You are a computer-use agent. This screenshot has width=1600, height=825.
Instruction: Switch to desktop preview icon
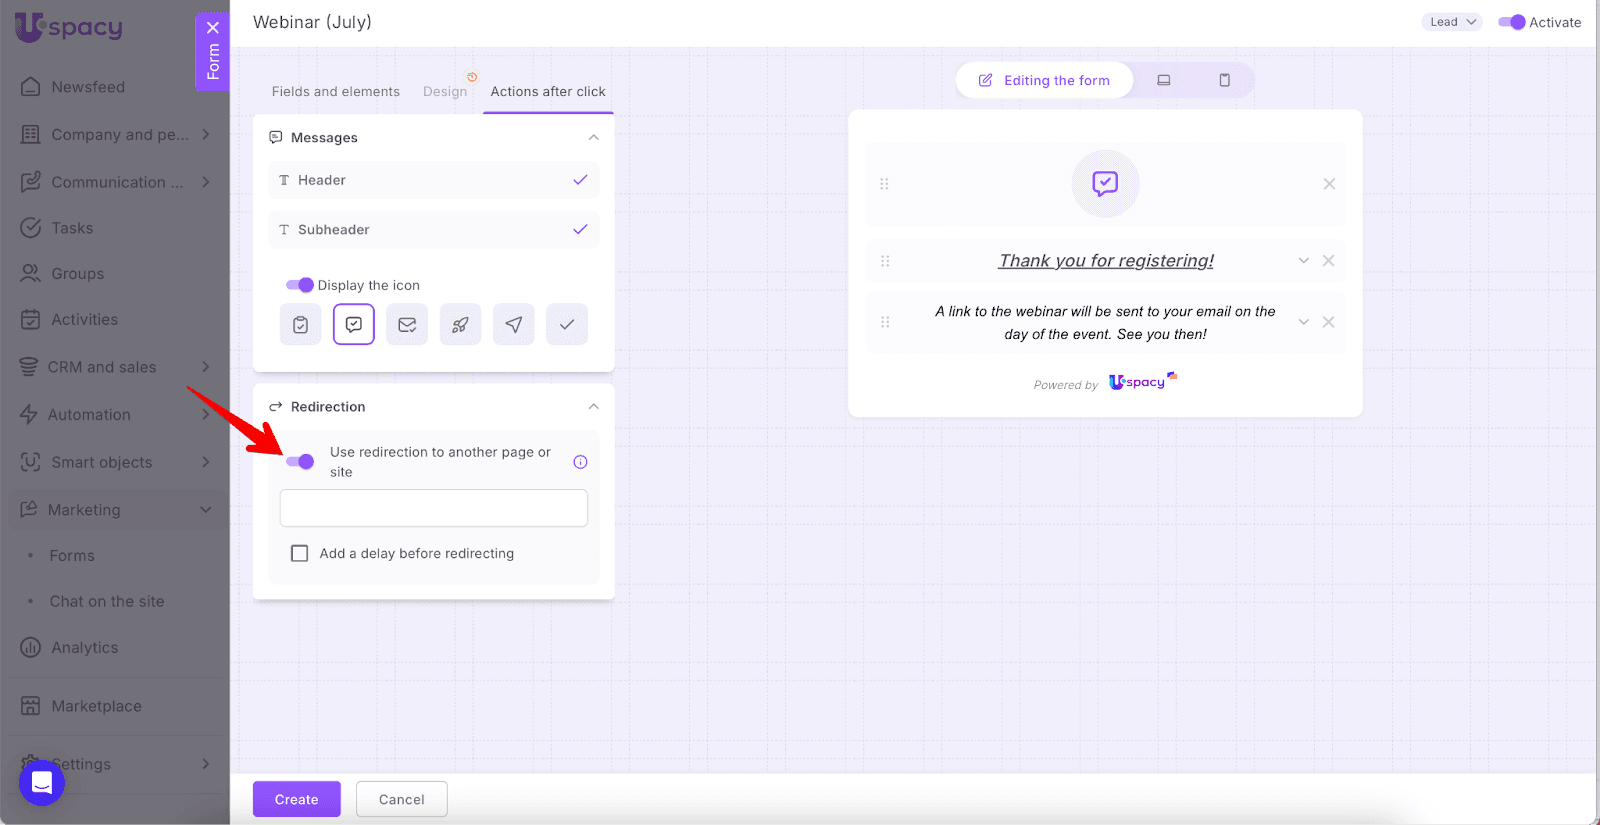tap(1164, 80)
